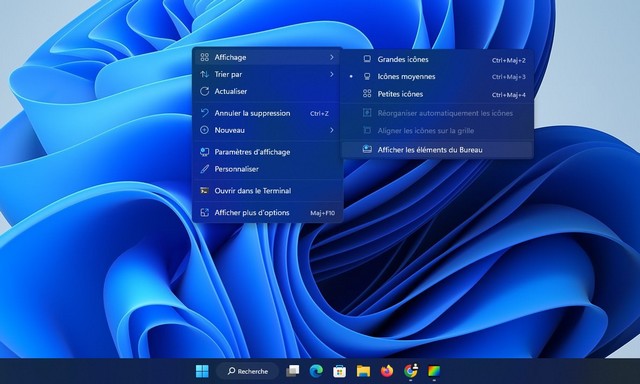
Task: Click the Maj+F10 shortcut text
Action: [322, 213]
